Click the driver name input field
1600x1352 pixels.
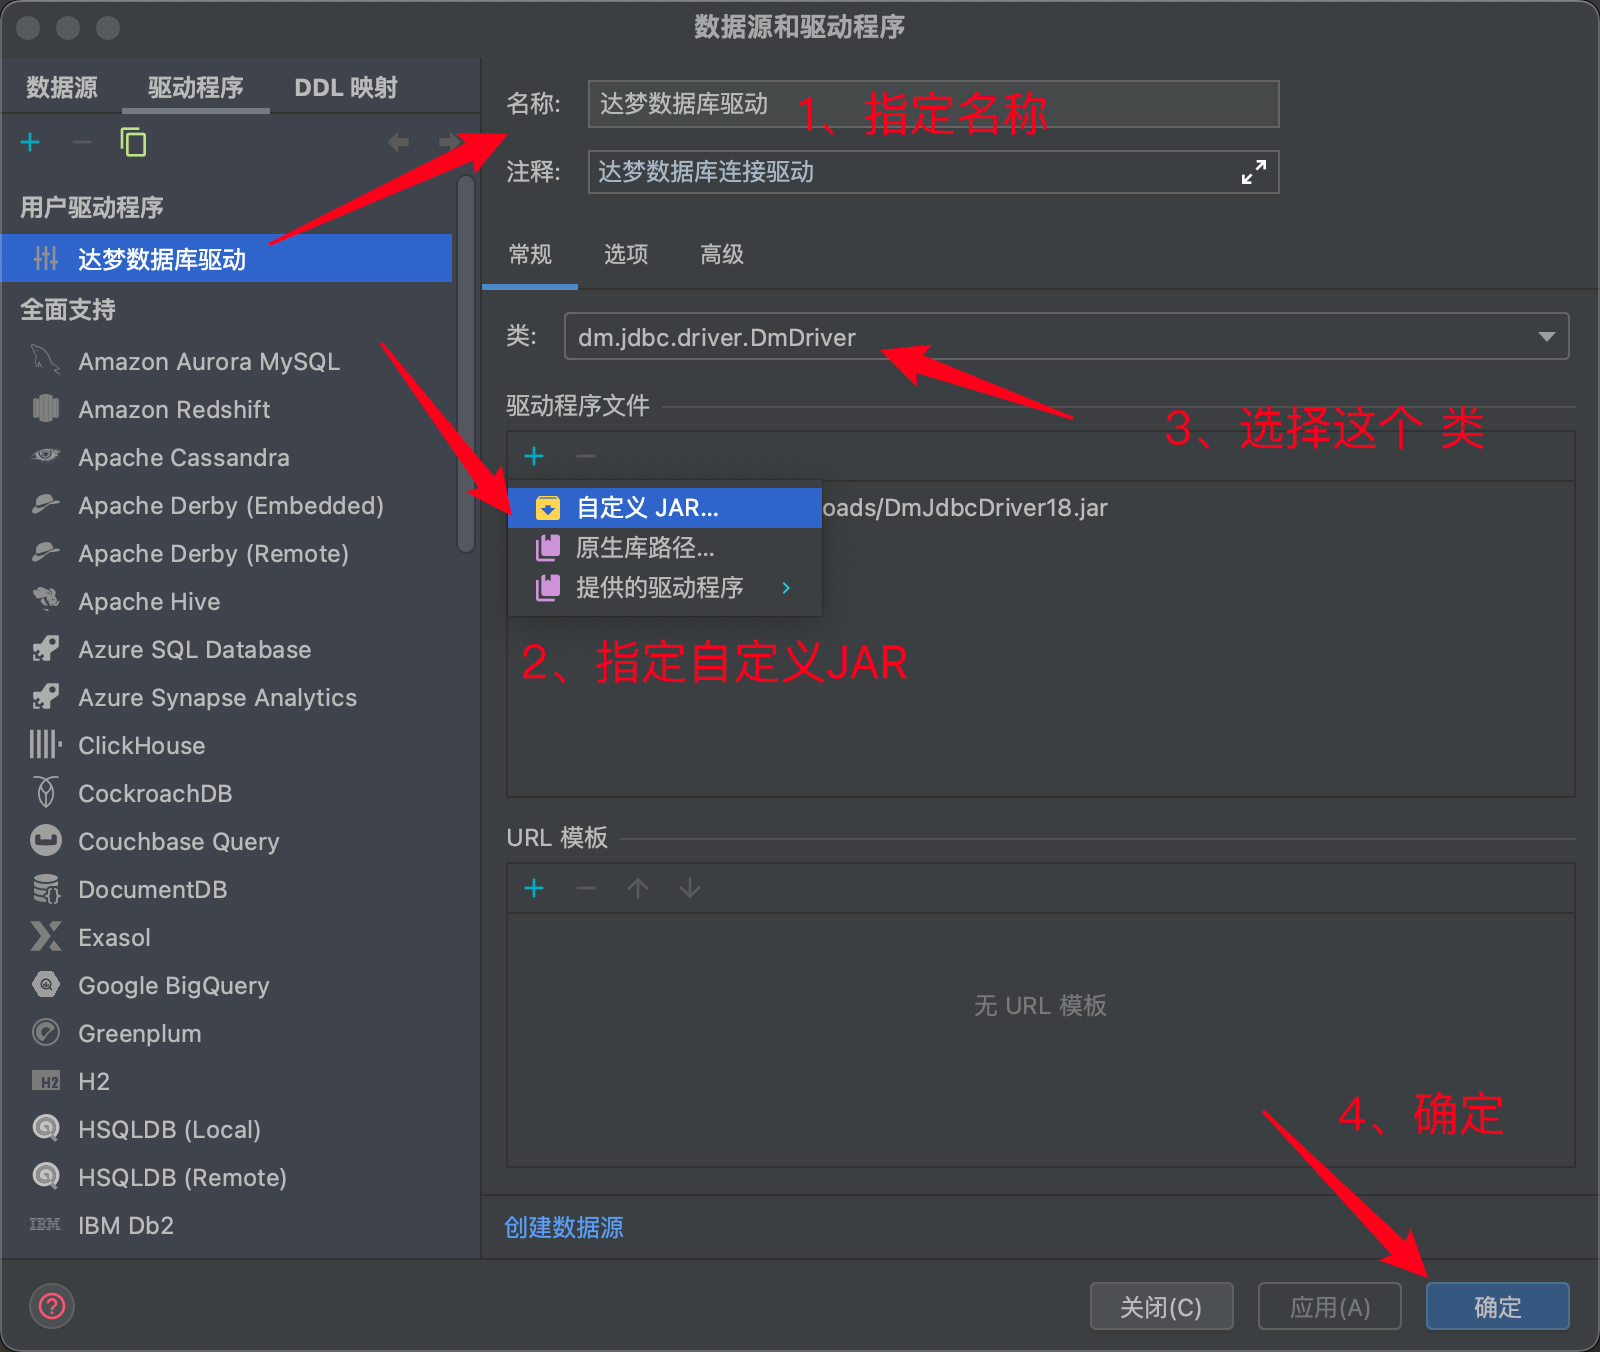[932, 104]
